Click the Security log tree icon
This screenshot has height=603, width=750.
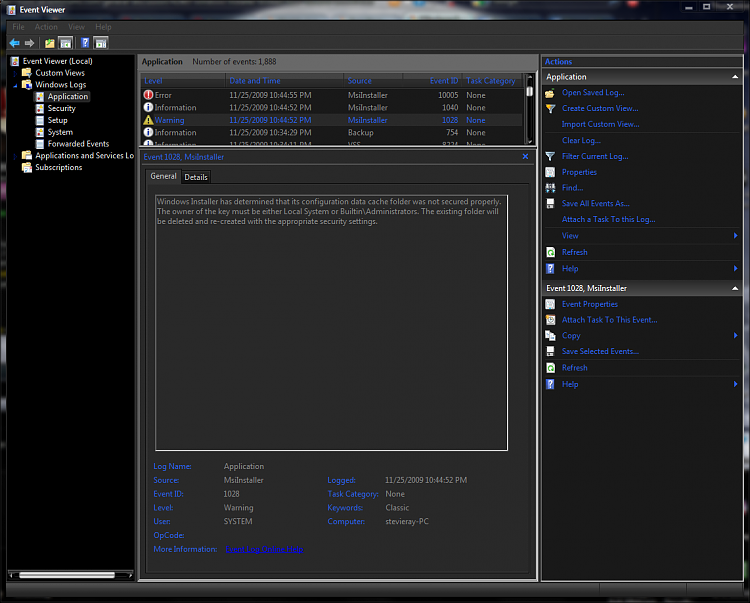point(40,109)
